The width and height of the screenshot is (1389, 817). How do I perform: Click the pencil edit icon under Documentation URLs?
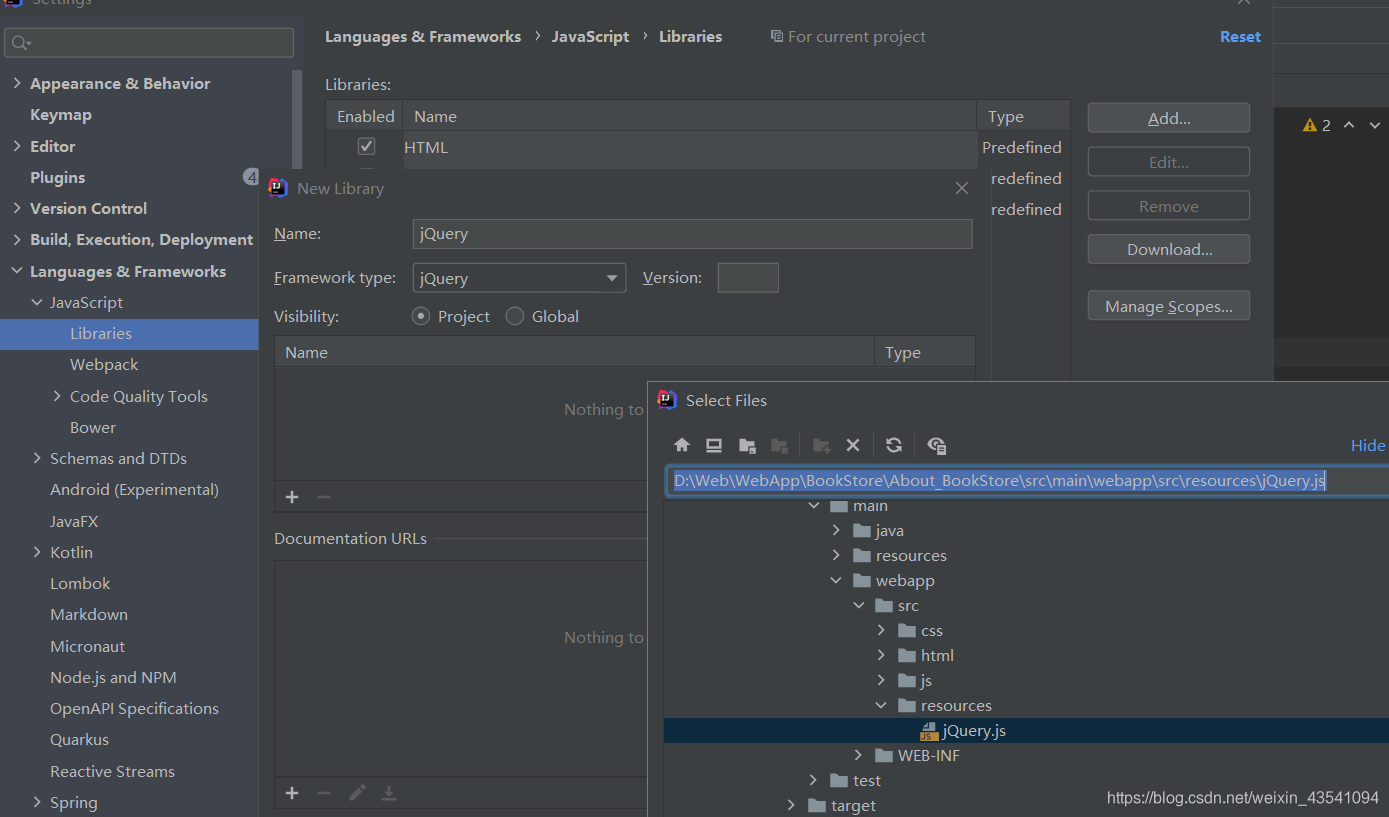click(x=357, y=793)
